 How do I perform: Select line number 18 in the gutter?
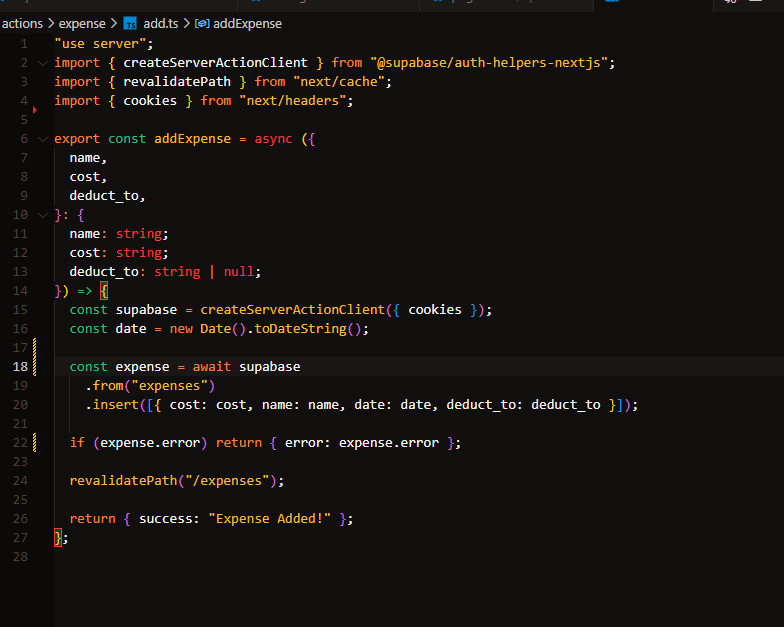pyautogui.click(x=20, y=366)
